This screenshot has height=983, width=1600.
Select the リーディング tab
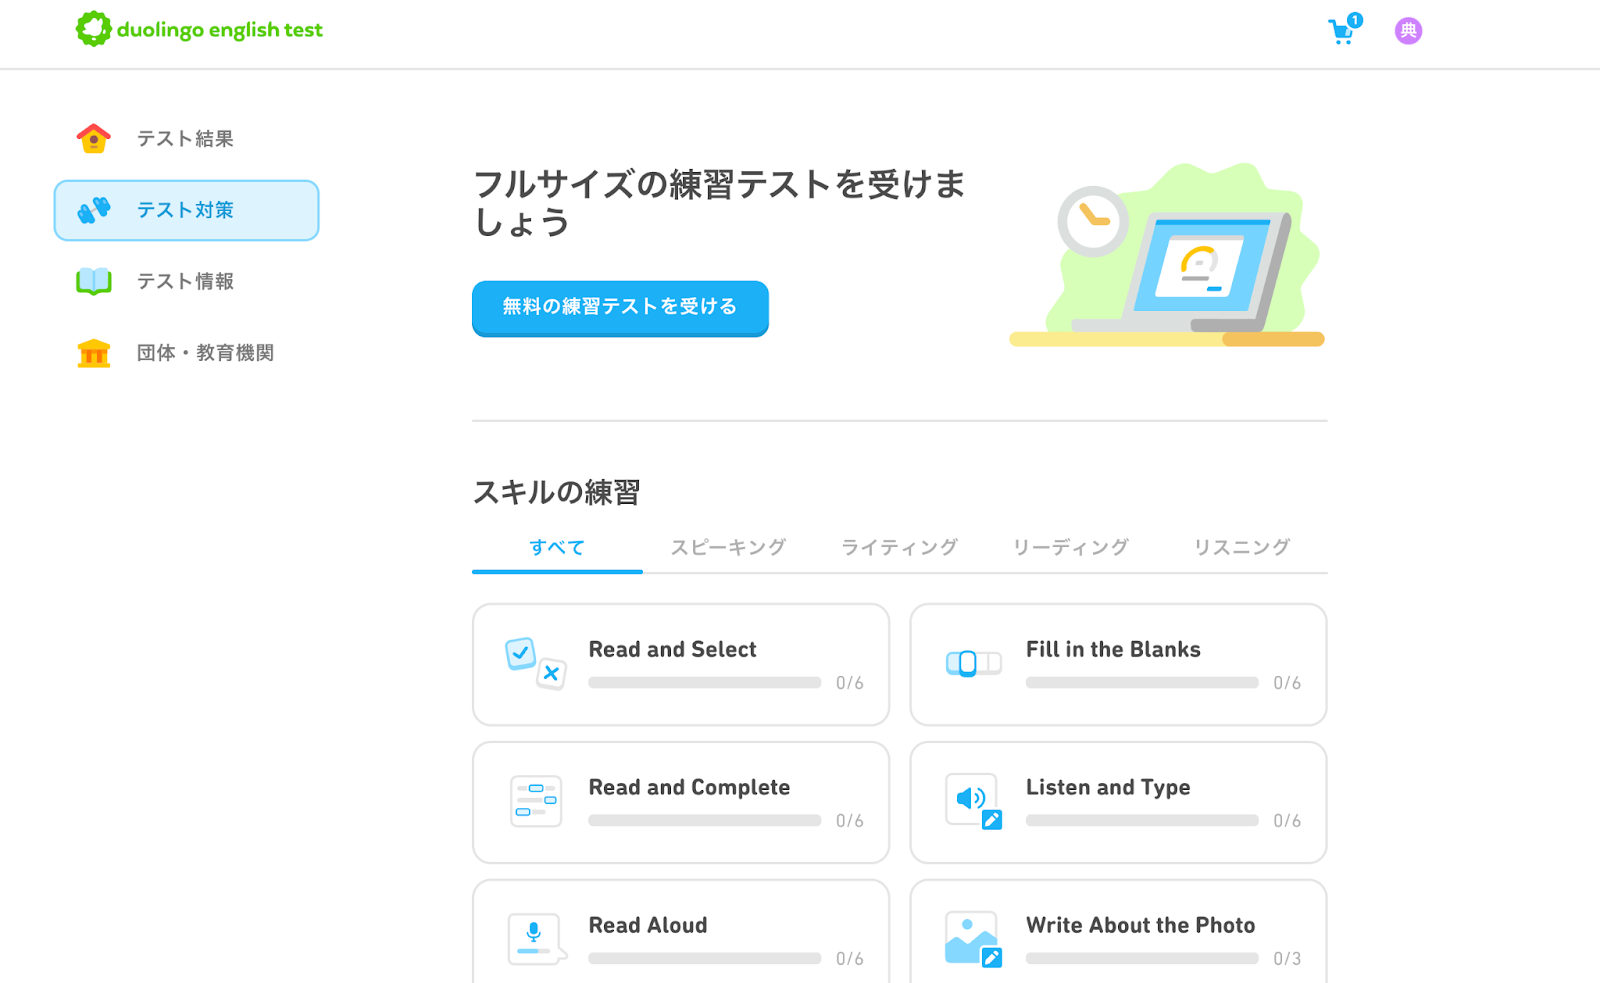click(x=1070, y=547)
